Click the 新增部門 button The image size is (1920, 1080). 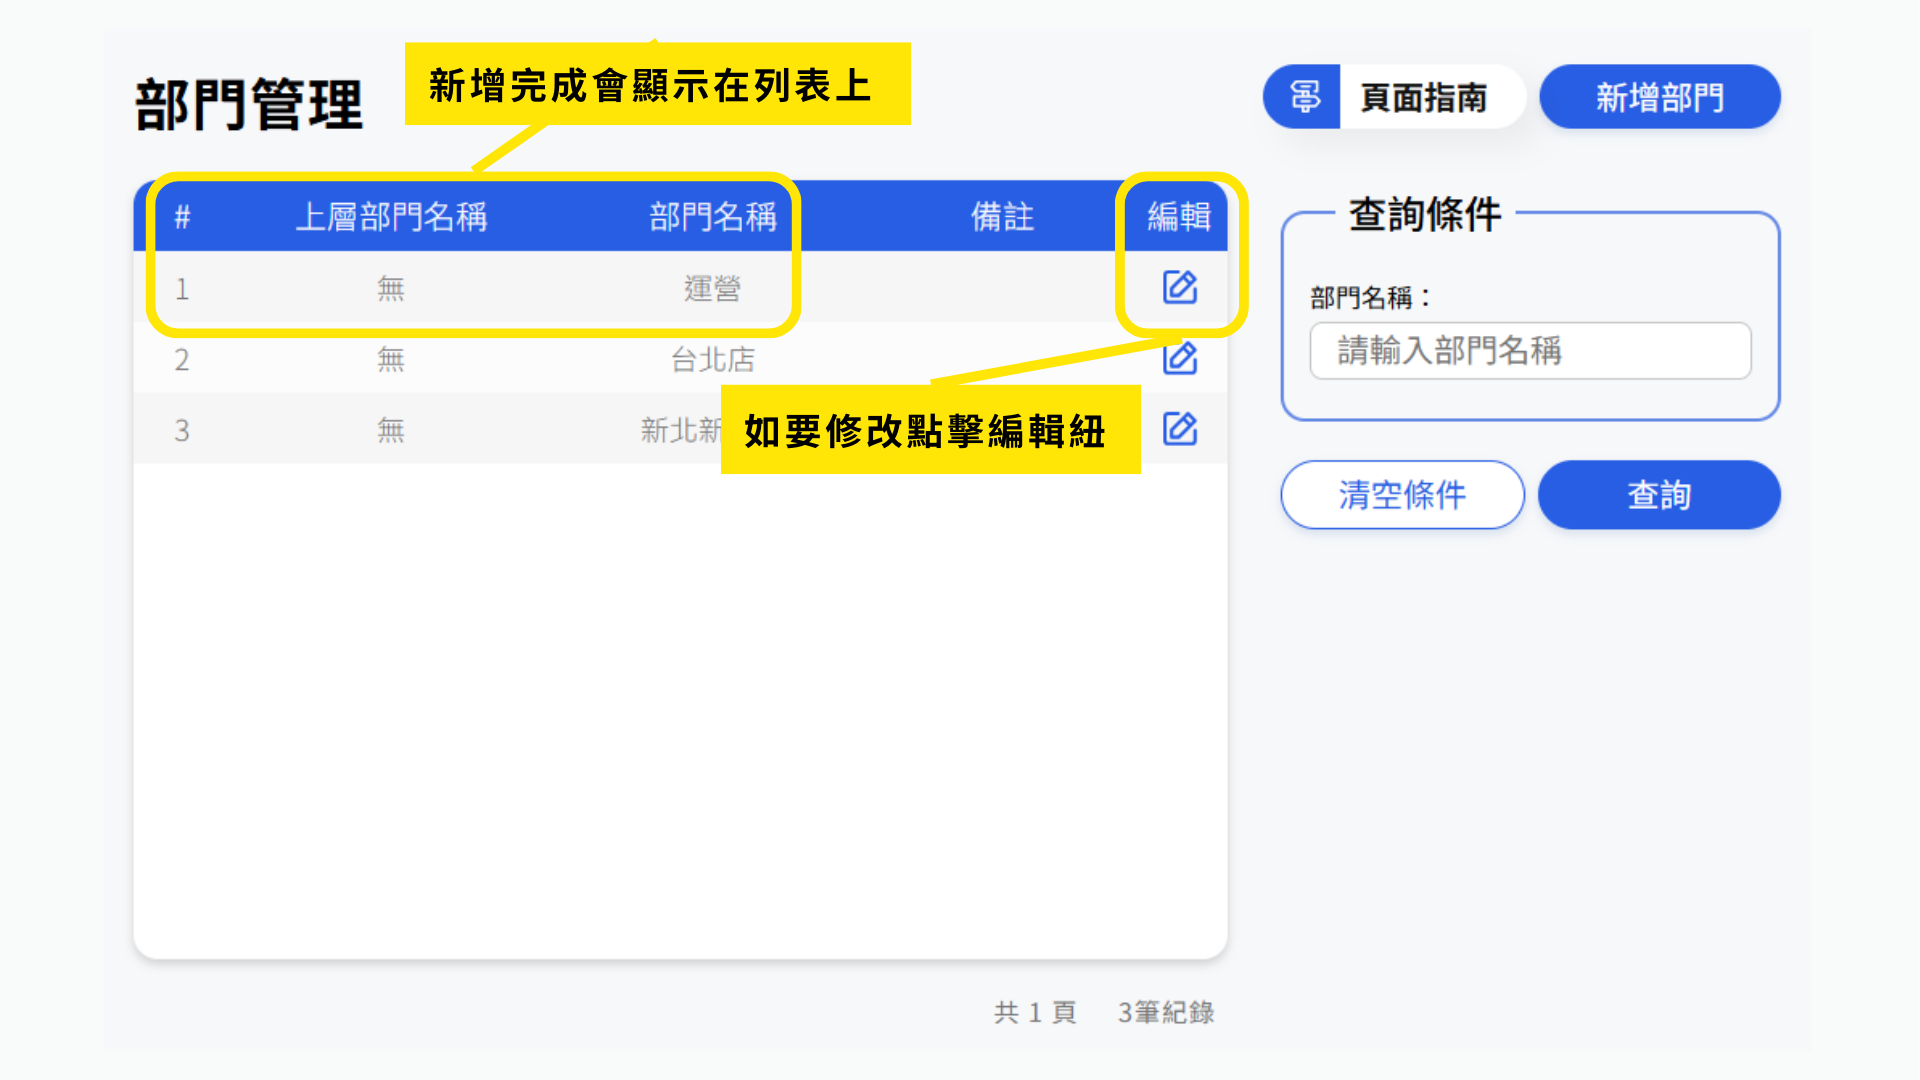click(x=1659, y=97)
